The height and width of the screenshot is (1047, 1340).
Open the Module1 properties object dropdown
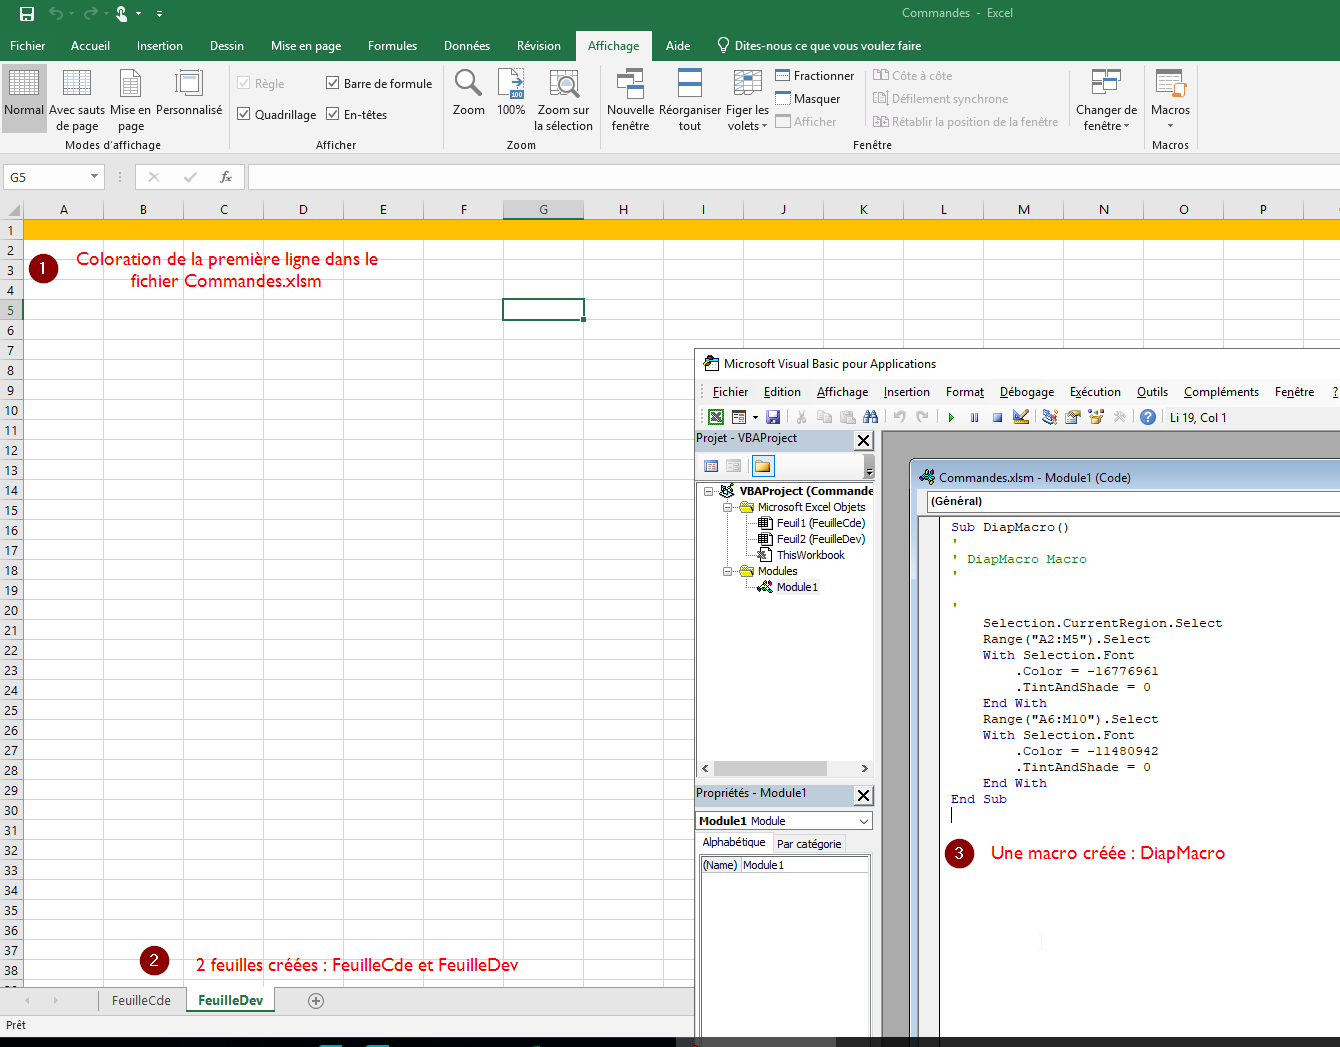tap(863, 821)
